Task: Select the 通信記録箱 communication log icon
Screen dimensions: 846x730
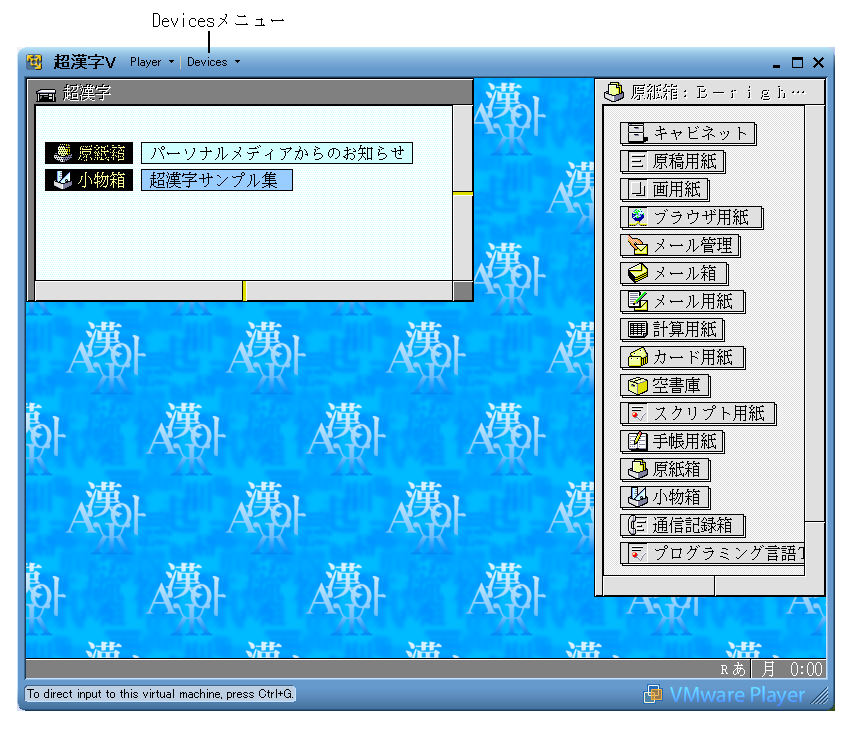Action: 636,526
